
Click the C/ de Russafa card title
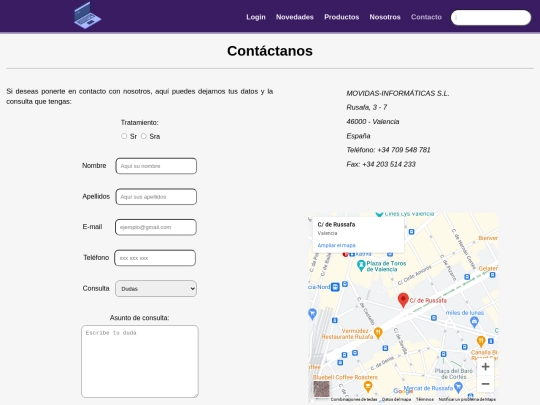[336, 225]
